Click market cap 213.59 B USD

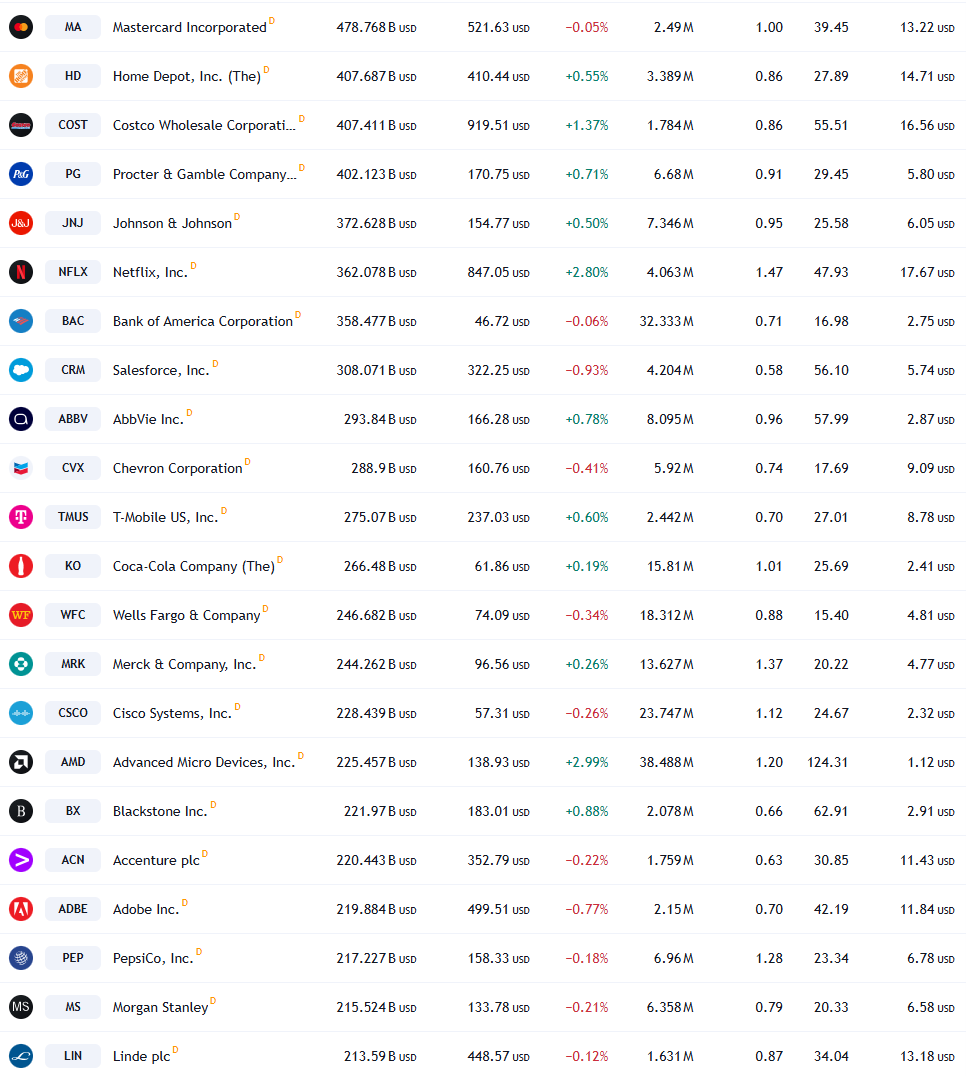(x=380, y=1056)
